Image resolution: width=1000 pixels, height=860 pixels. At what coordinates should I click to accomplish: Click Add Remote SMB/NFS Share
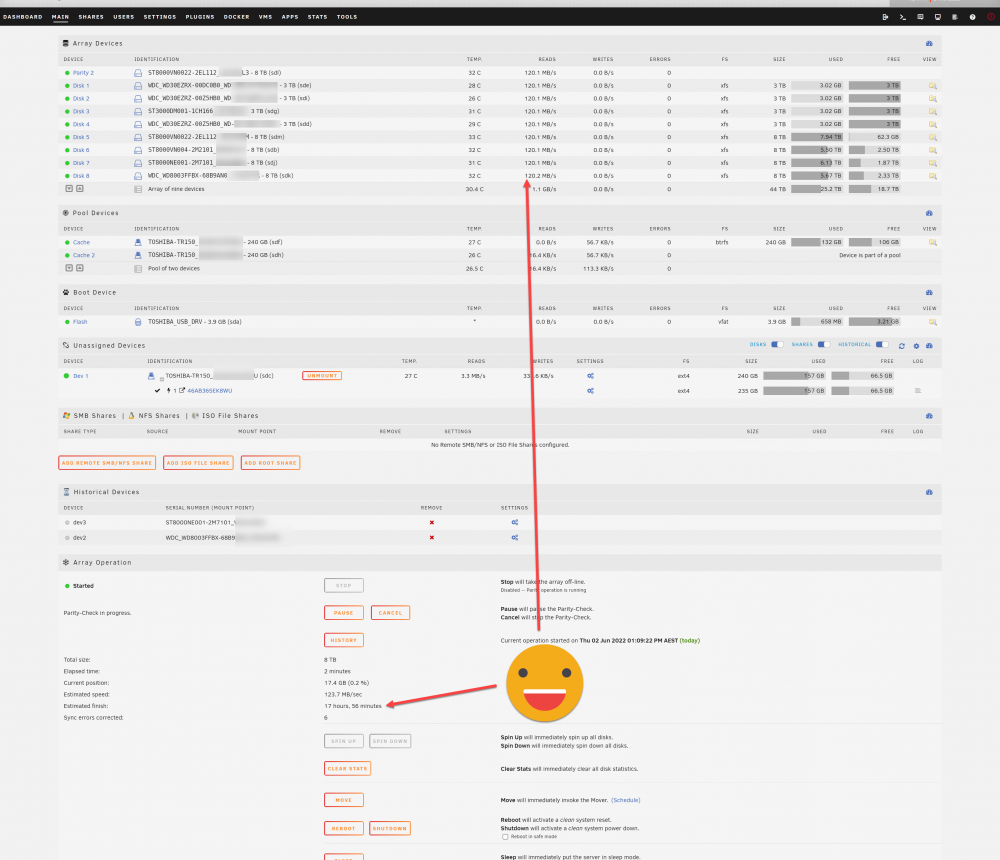(107, 463)
